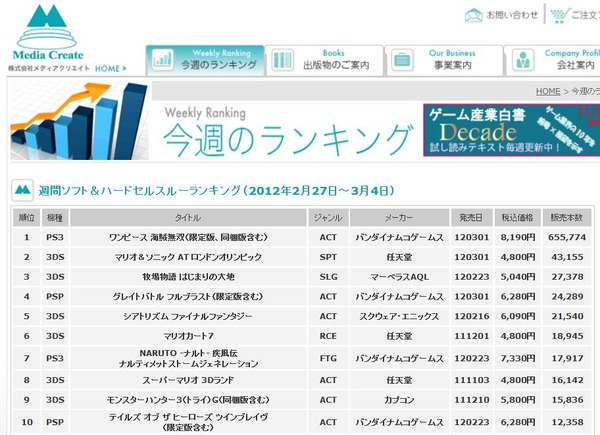Click the お問い合わせ contact link
This screenshot has height=435, width=600.
(x=512, y=15)
